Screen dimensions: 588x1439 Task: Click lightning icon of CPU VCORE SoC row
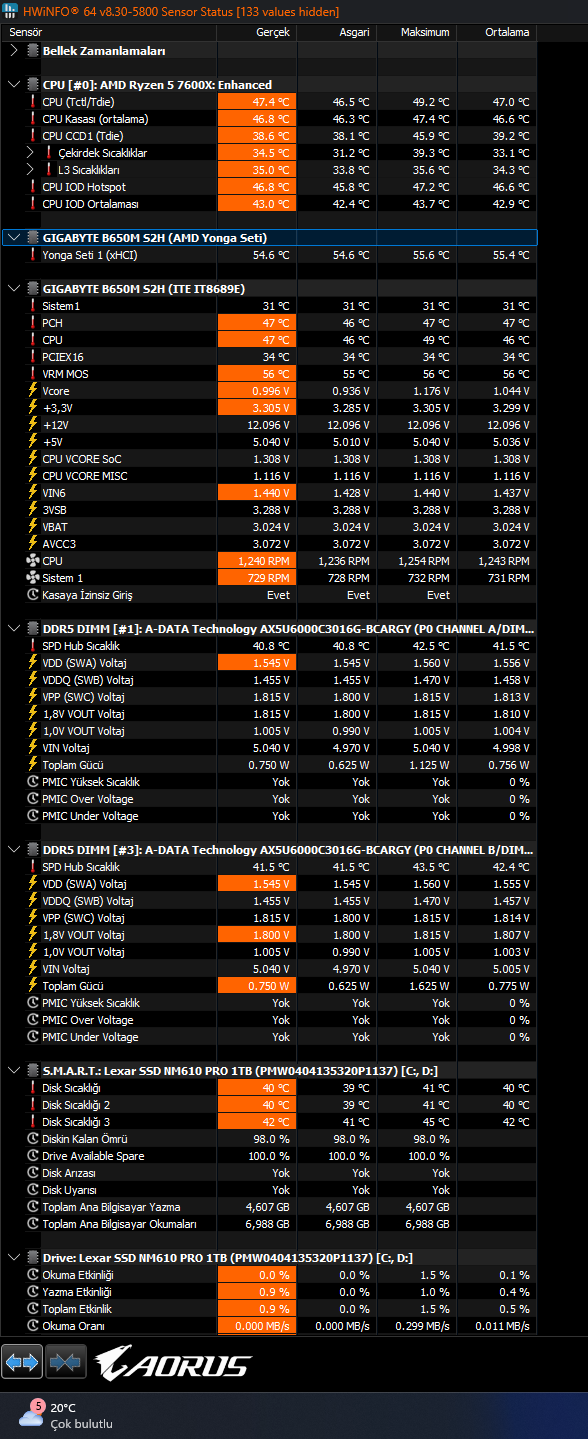31,459
